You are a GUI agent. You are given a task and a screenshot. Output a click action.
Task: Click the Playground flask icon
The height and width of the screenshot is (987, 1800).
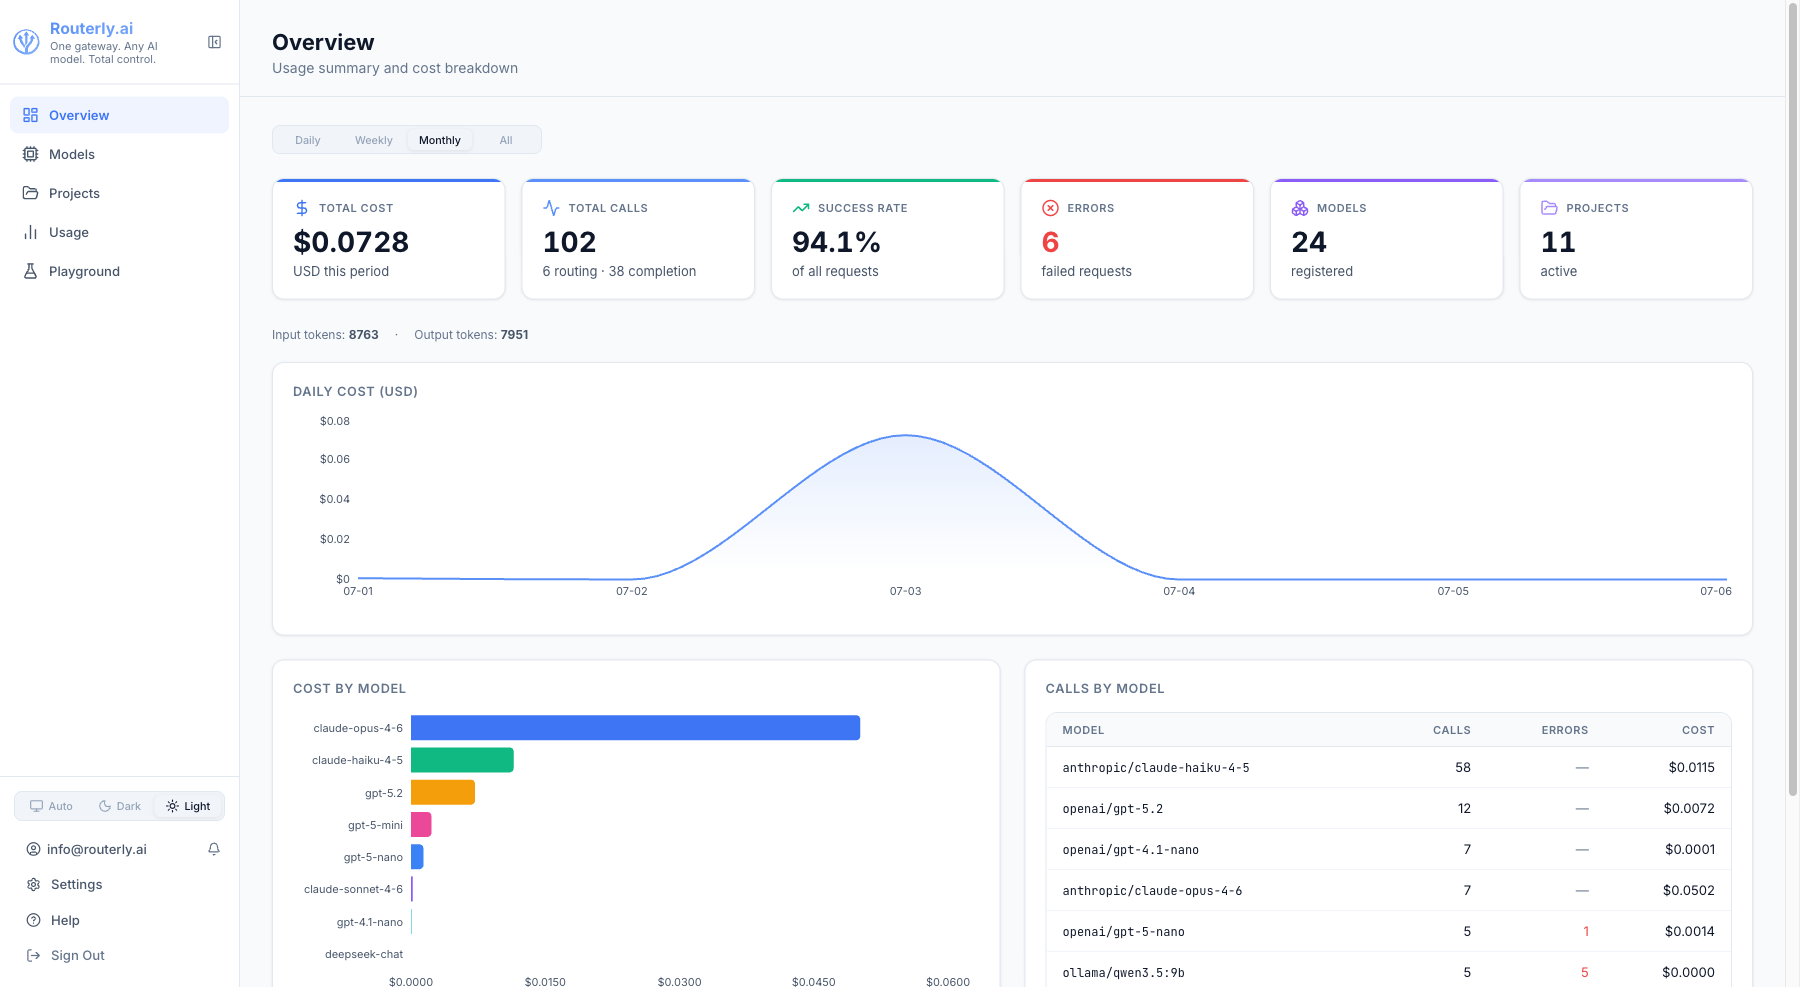coord(31,271)
